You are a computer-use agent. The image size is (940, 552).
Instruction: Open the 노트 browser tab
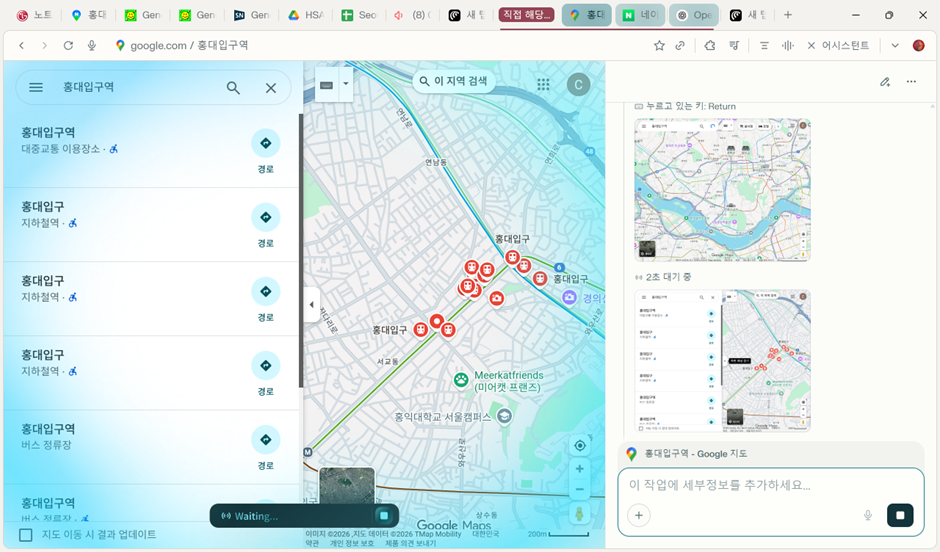pyautogui.click(x=35, y=15)
